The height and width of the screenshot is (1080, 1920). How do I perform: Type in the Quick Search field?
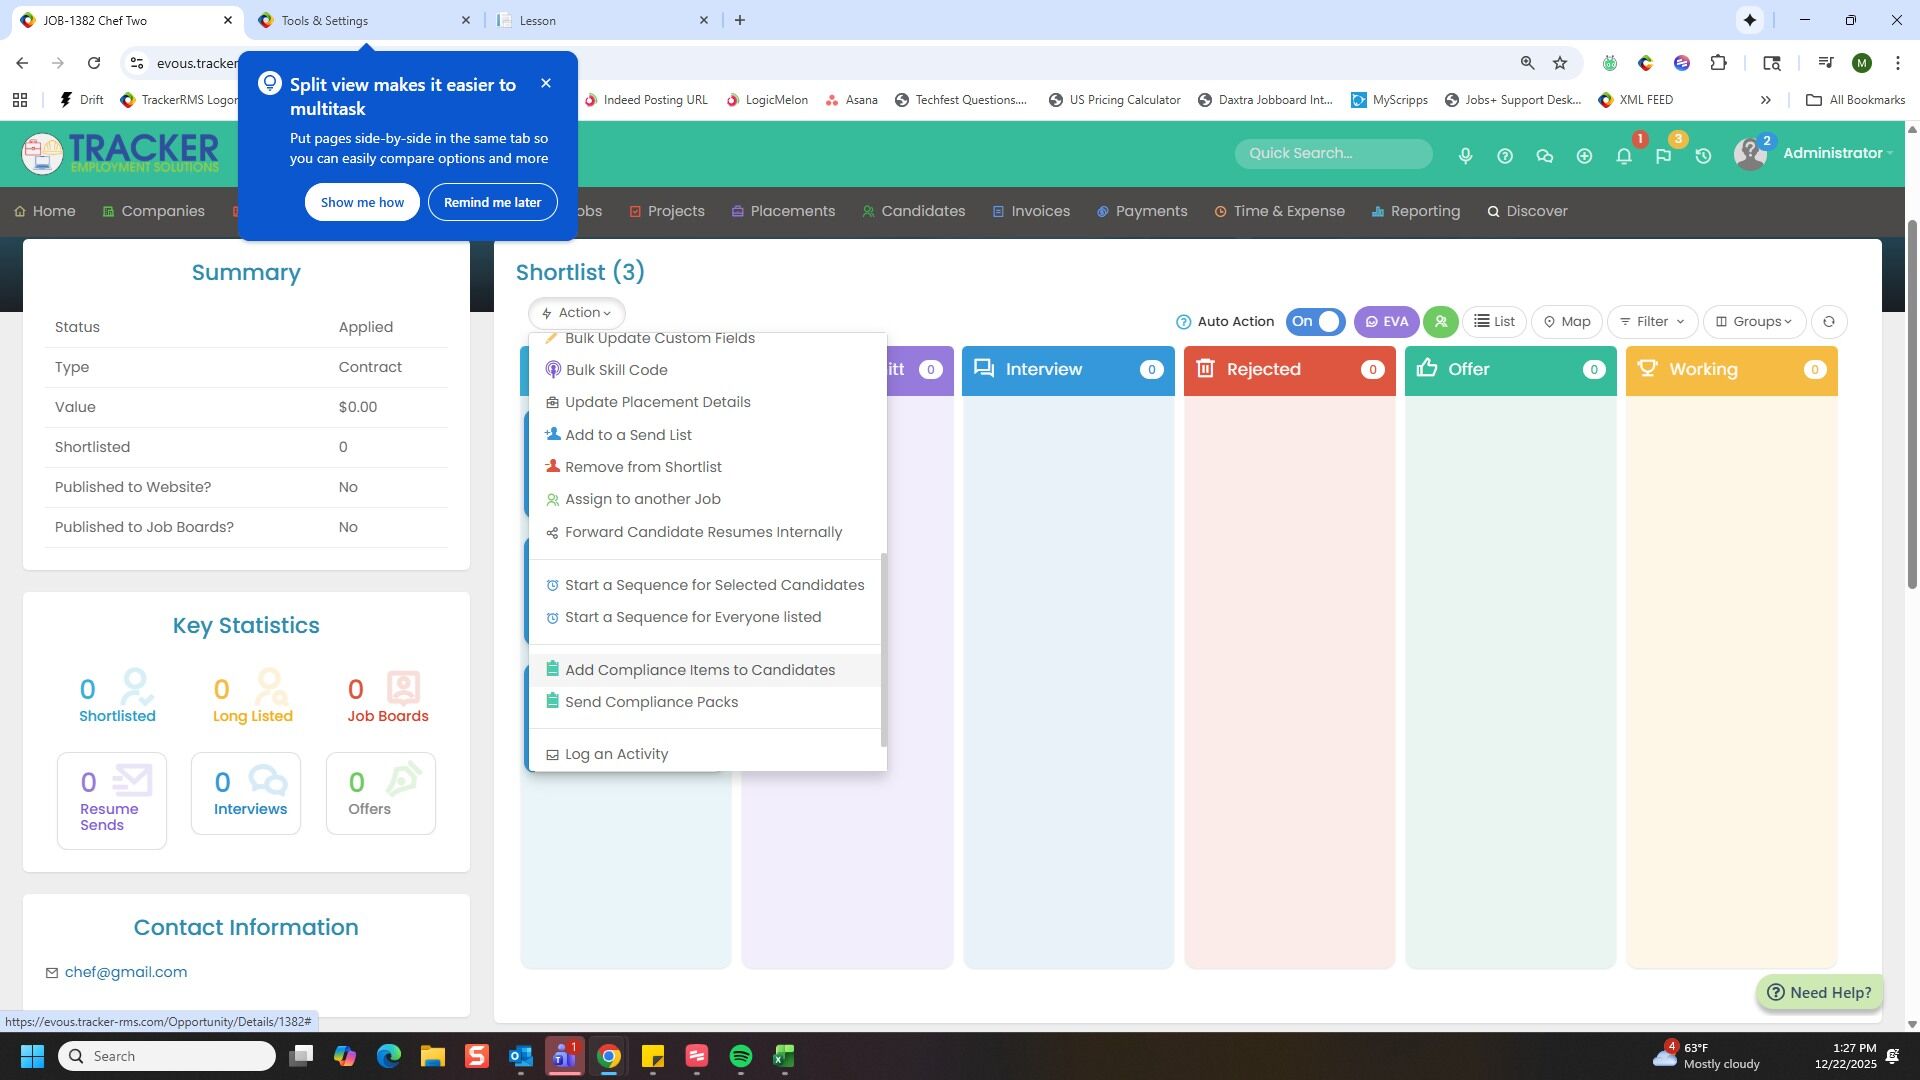pos(1333,153)
